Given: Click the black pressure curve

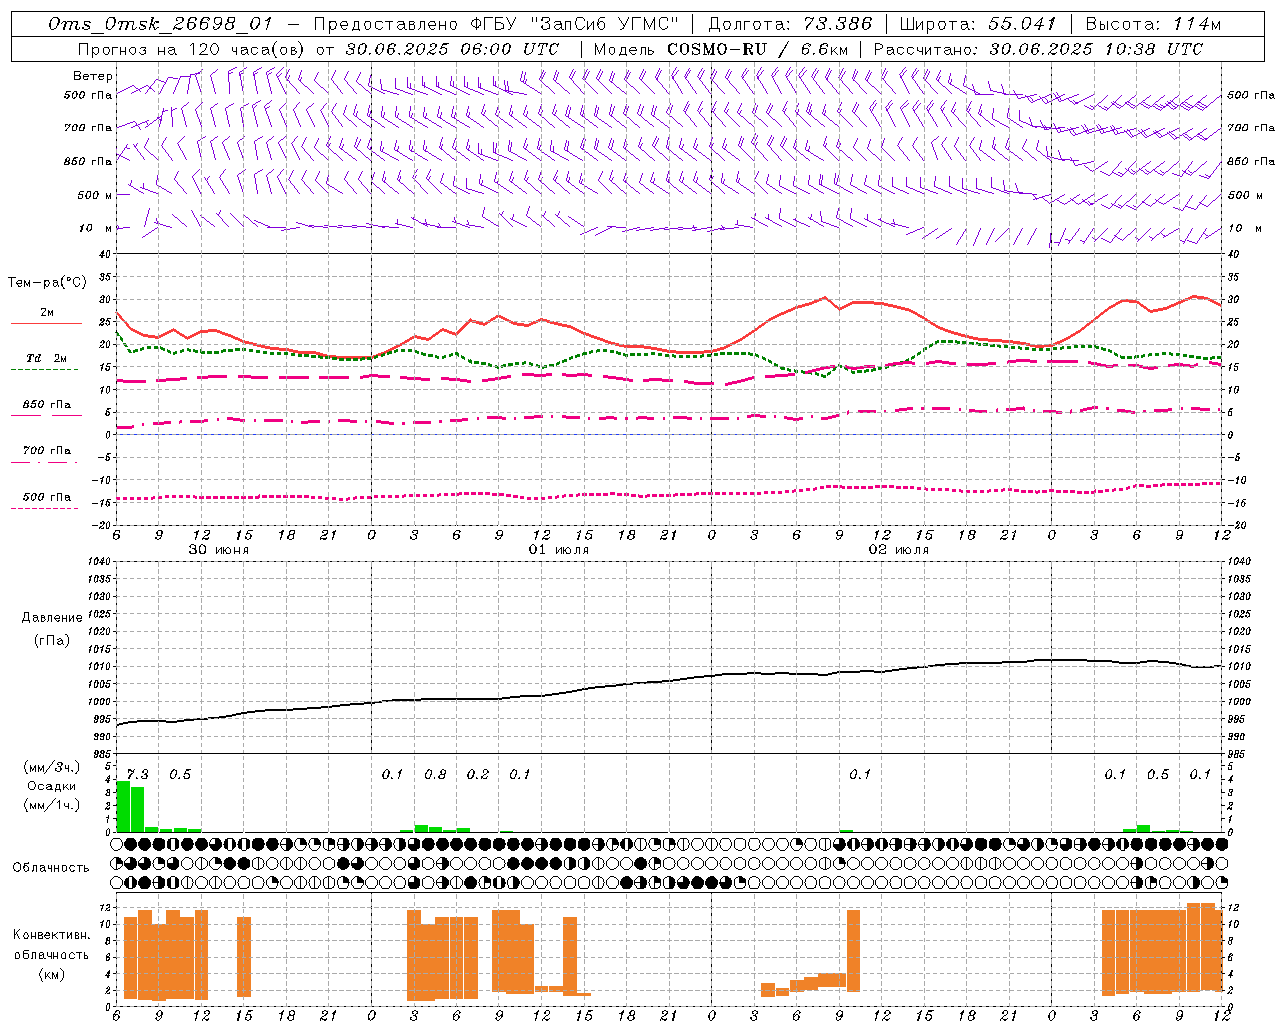Looking at the screenshot, I should click(670, 680).
